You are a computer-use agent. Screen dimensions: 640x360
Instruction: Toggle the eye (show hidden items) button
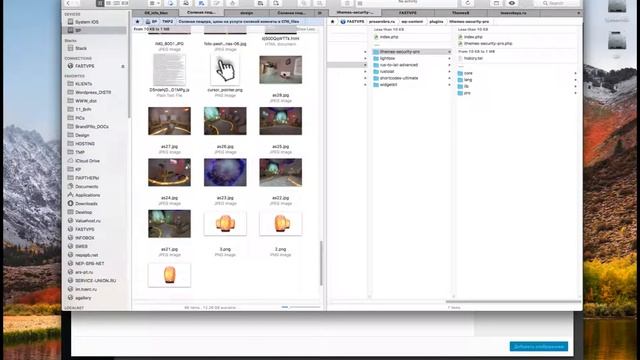click(x=512, y=3)
